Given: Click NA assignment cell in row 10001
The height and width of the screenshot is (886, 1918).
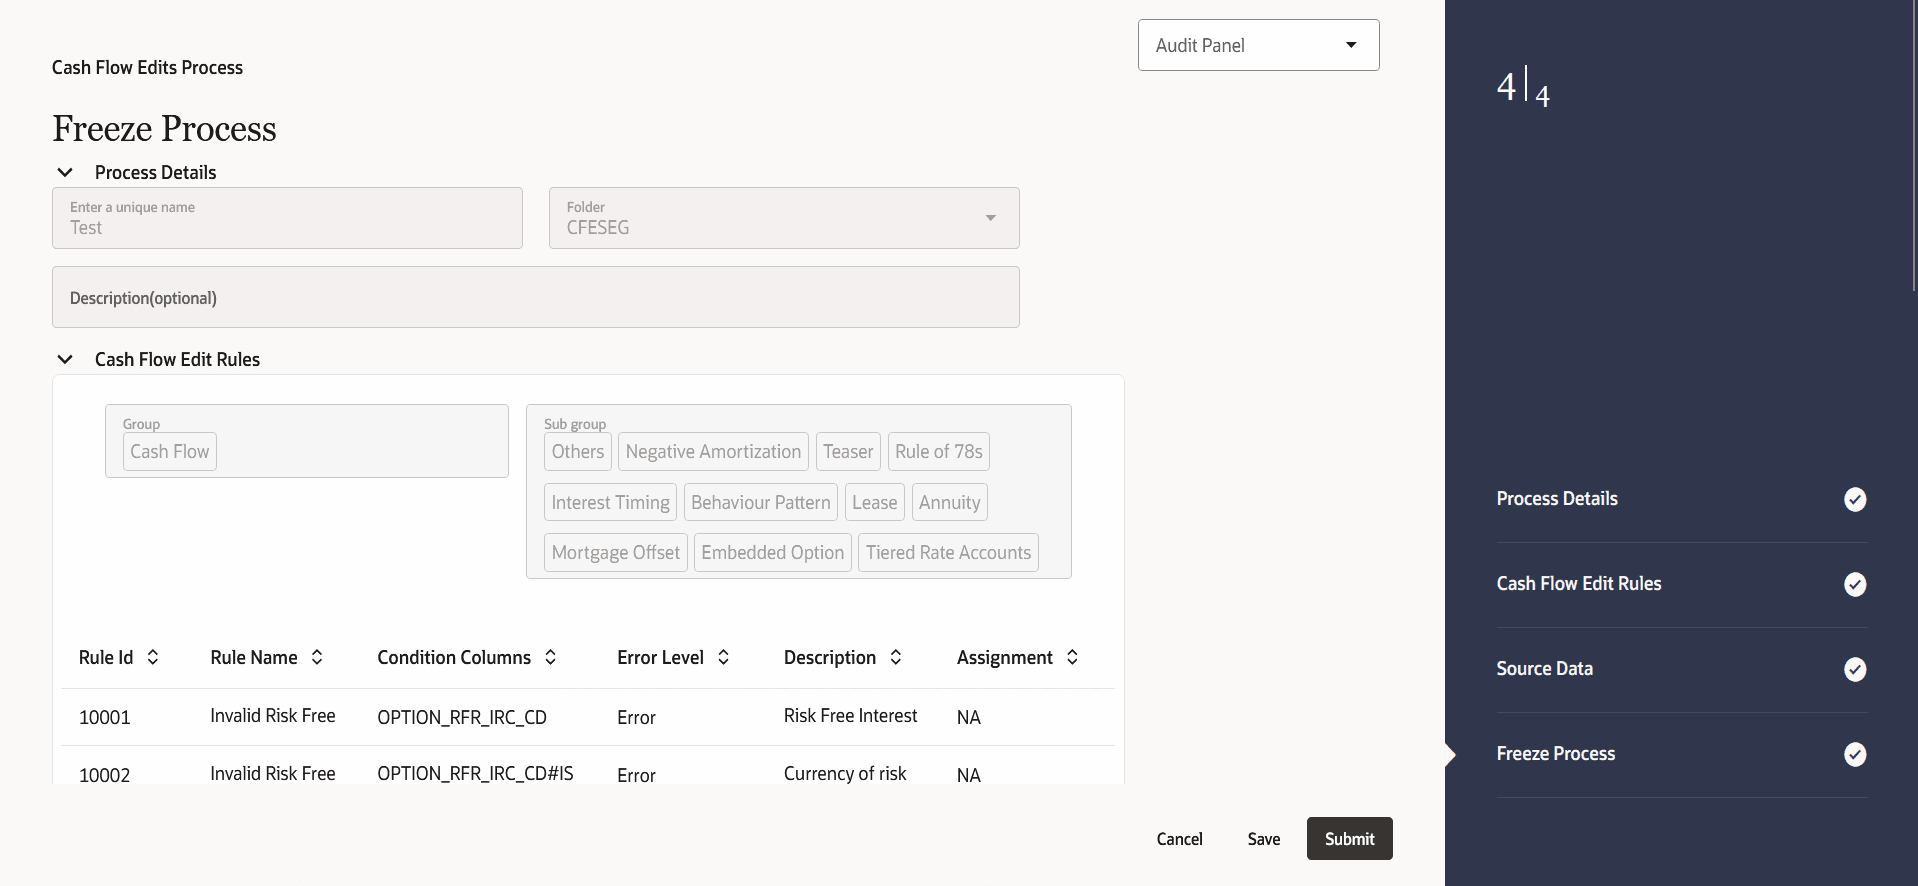Looking at the screenshot, I should (969, 717).
